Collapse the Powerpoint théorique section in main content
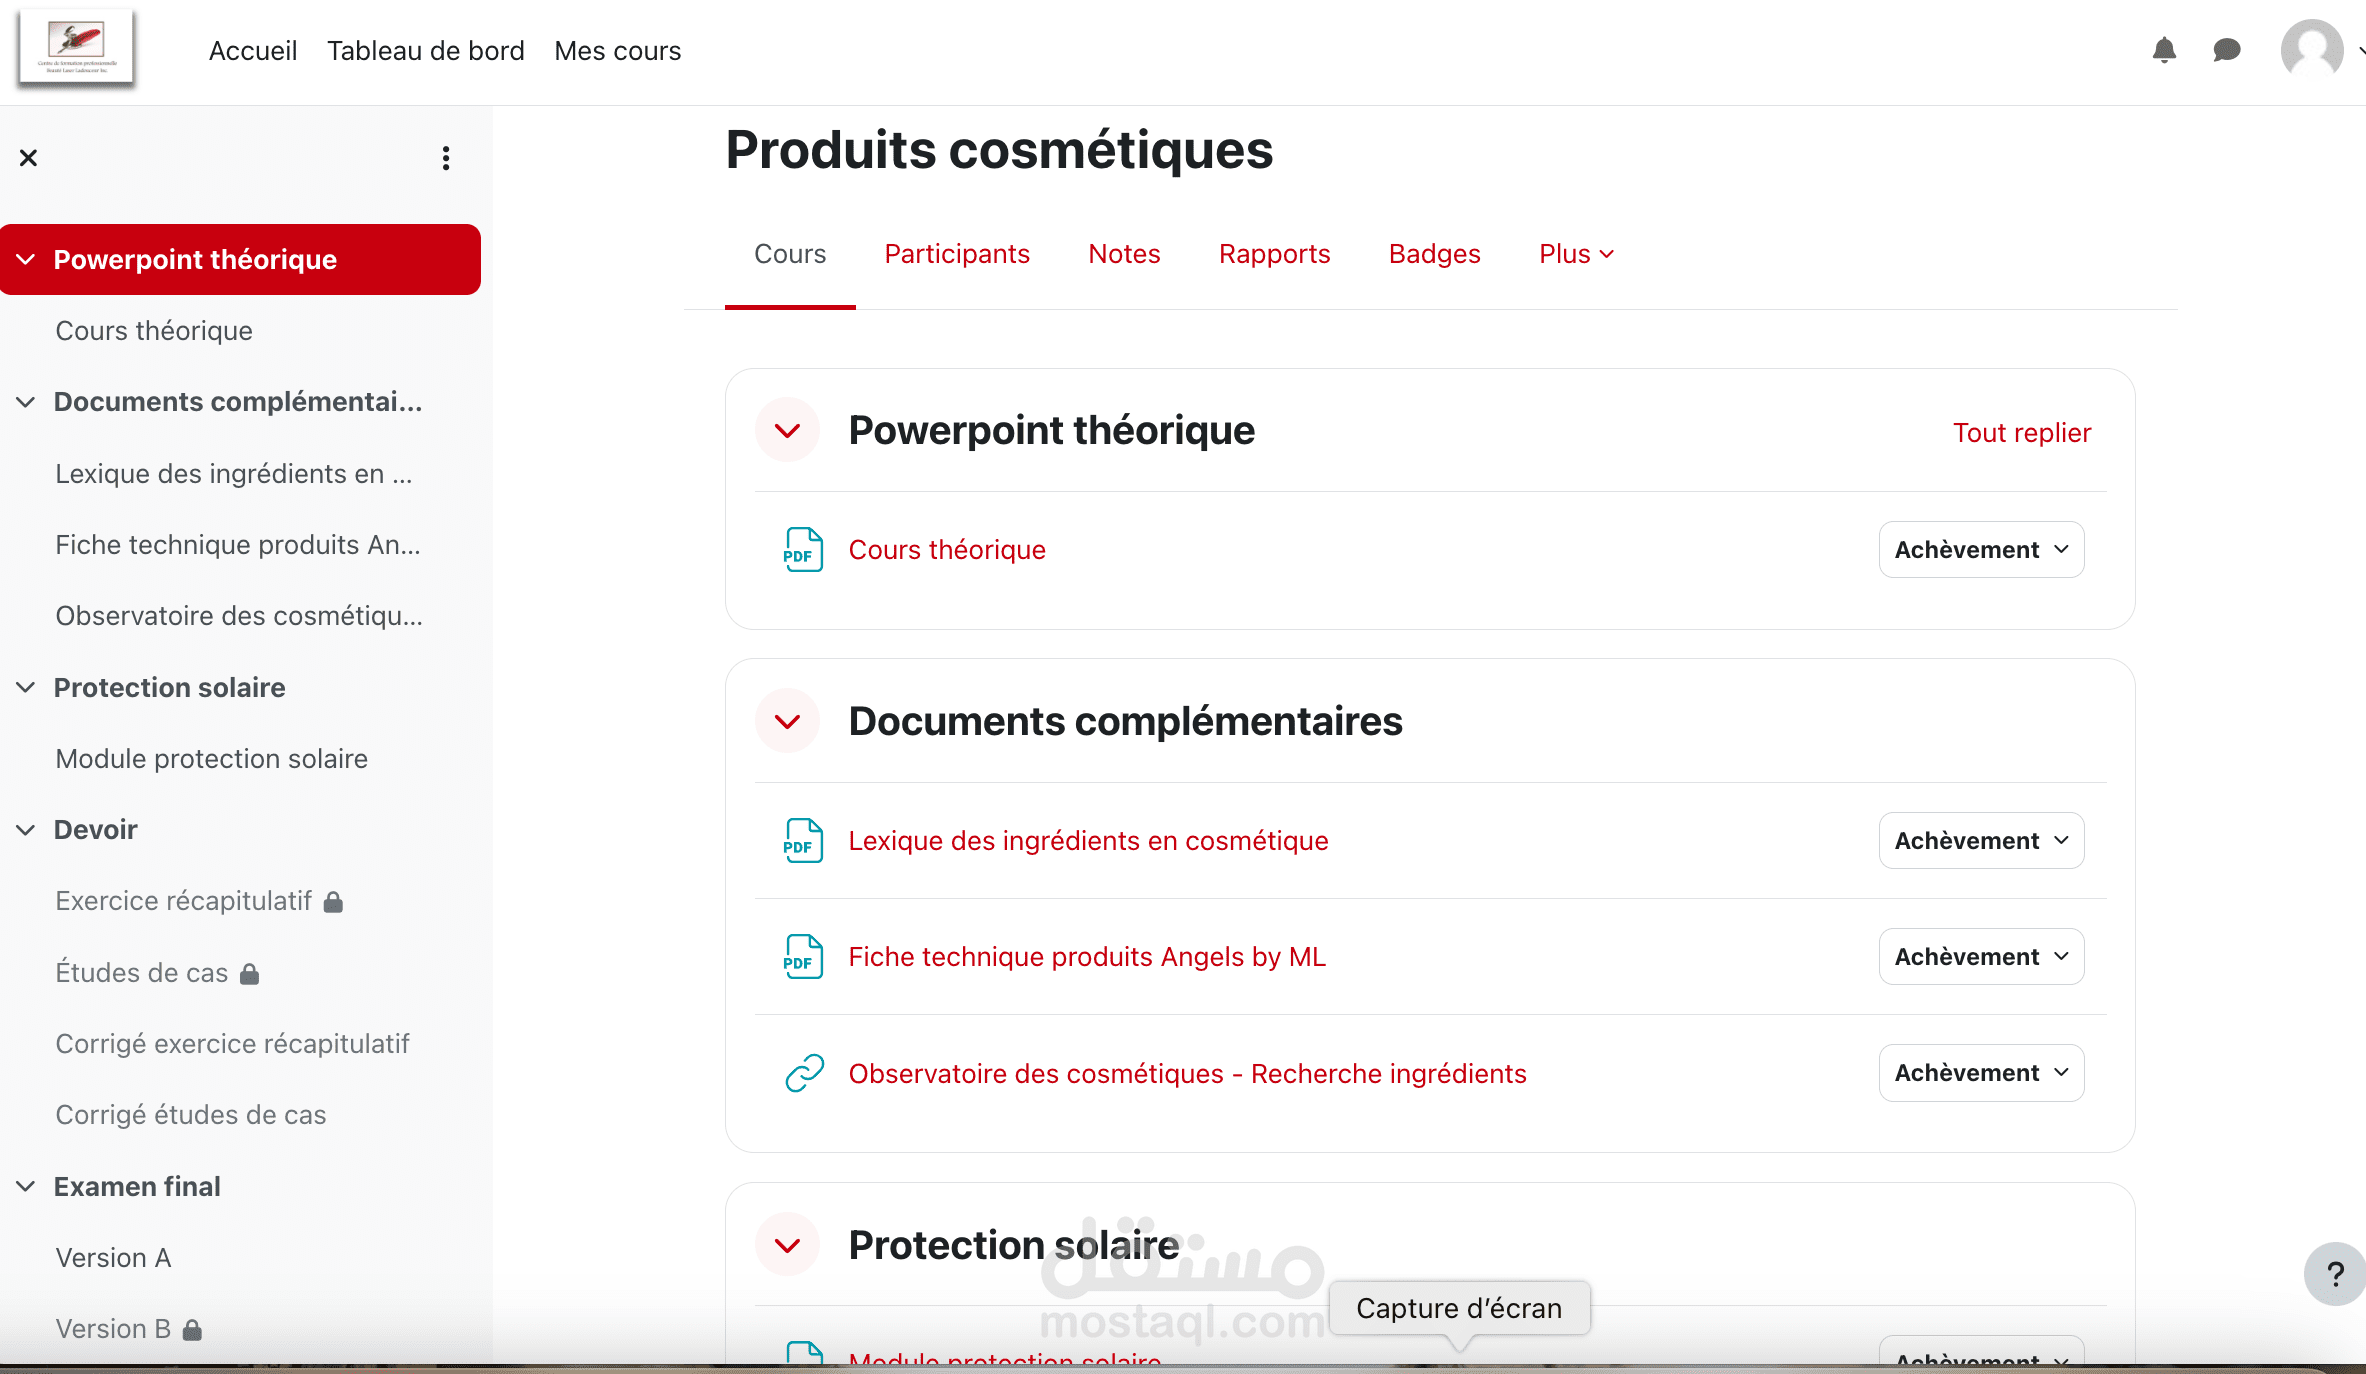 (x=788, y=431)
